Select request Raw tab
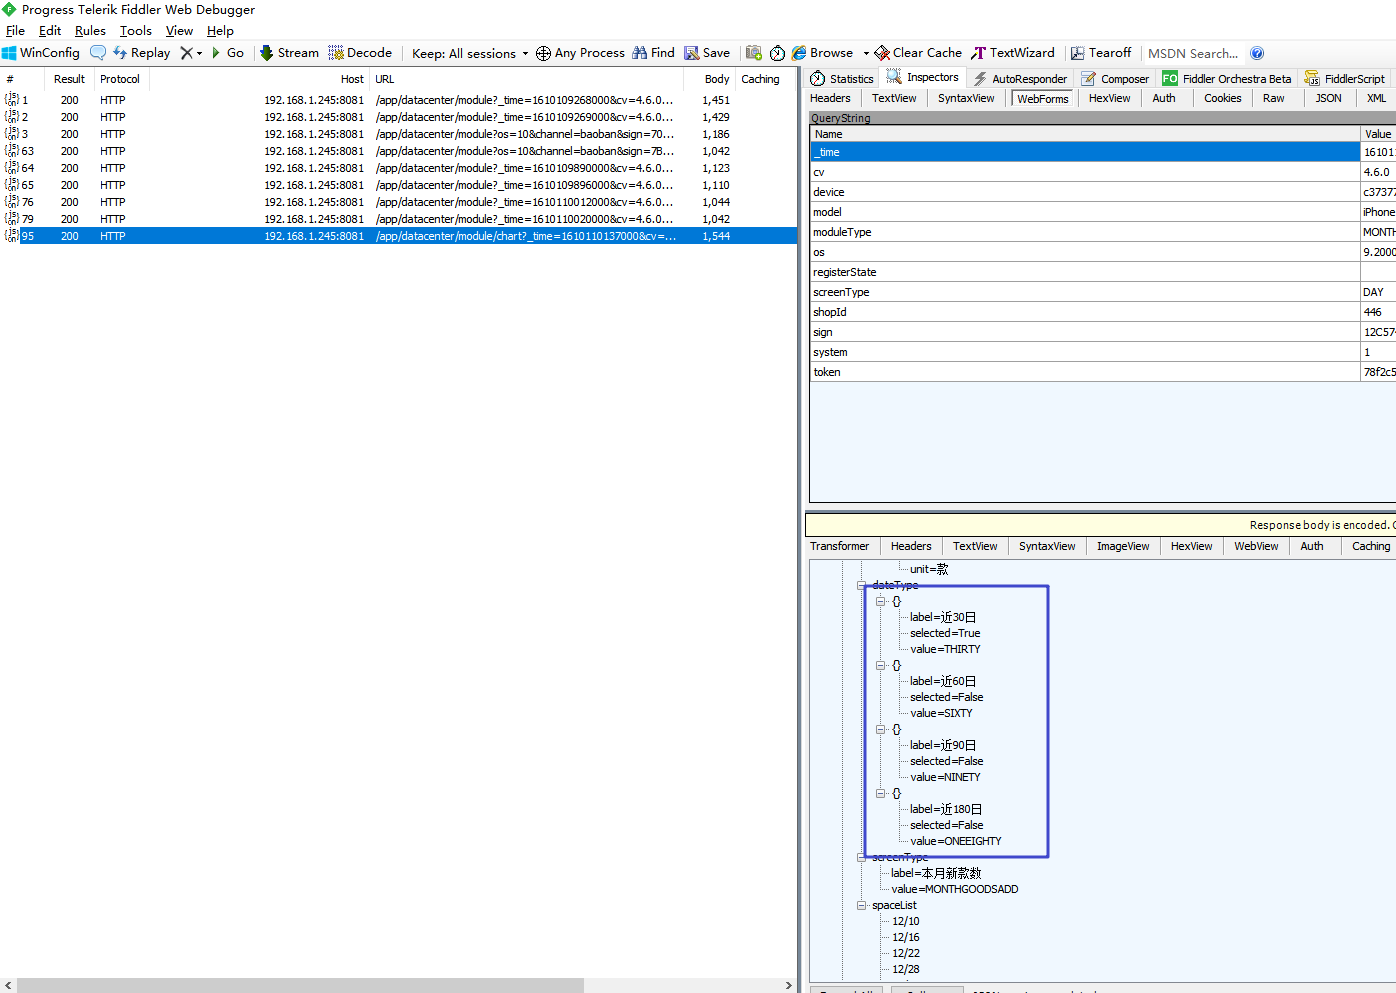Screen dimensions: 1396x993 tap(1273, 98)
